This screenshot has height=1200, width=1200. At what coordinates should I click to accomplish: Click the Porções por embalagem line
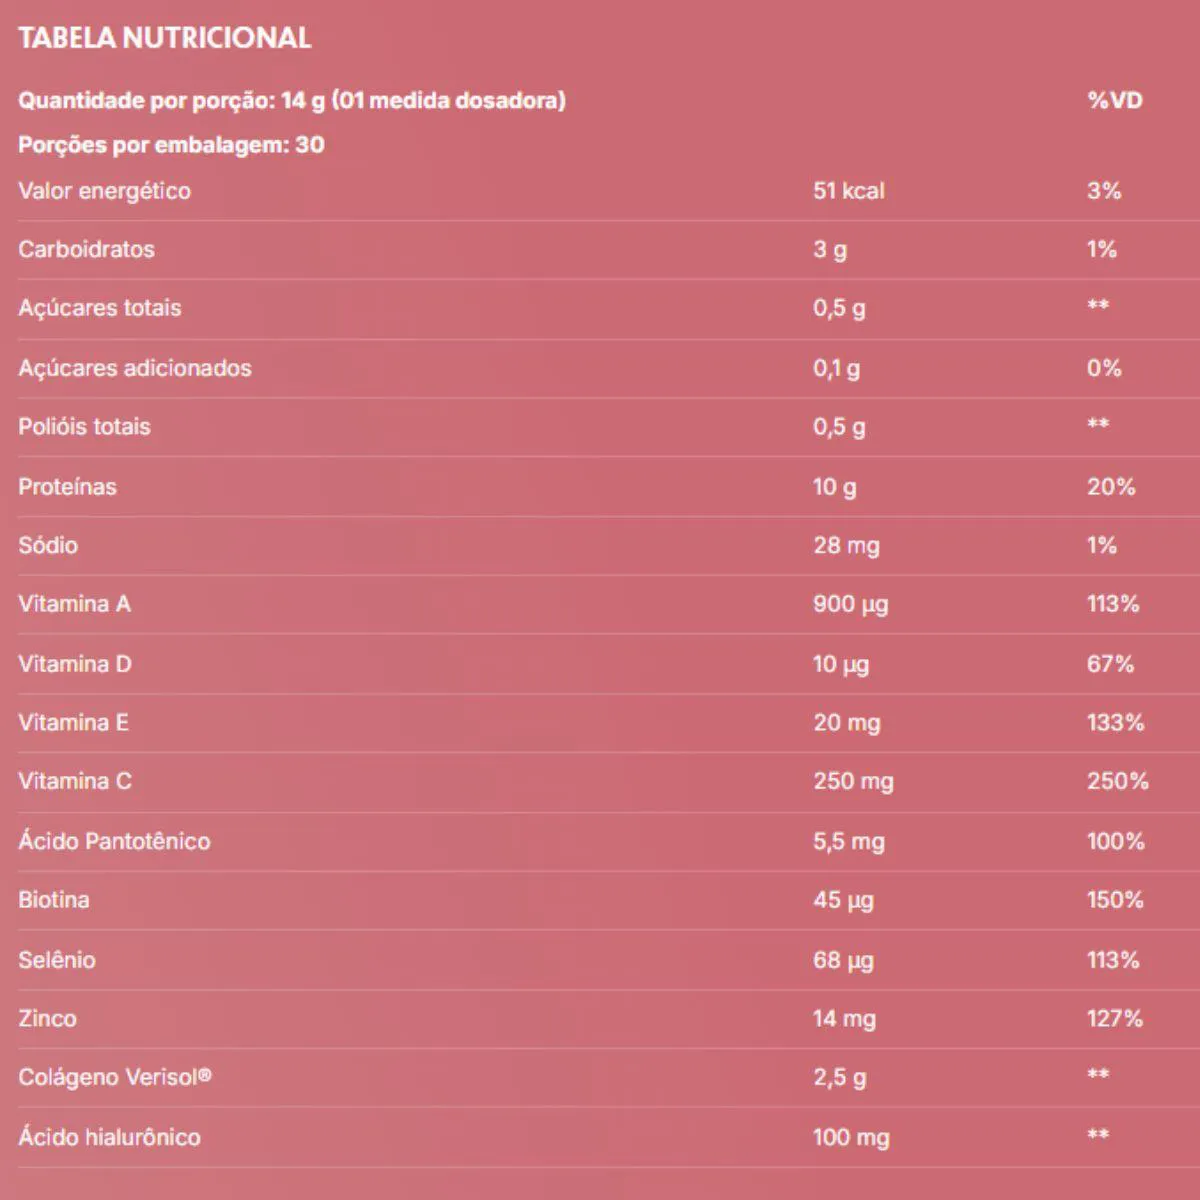(171, 145)
